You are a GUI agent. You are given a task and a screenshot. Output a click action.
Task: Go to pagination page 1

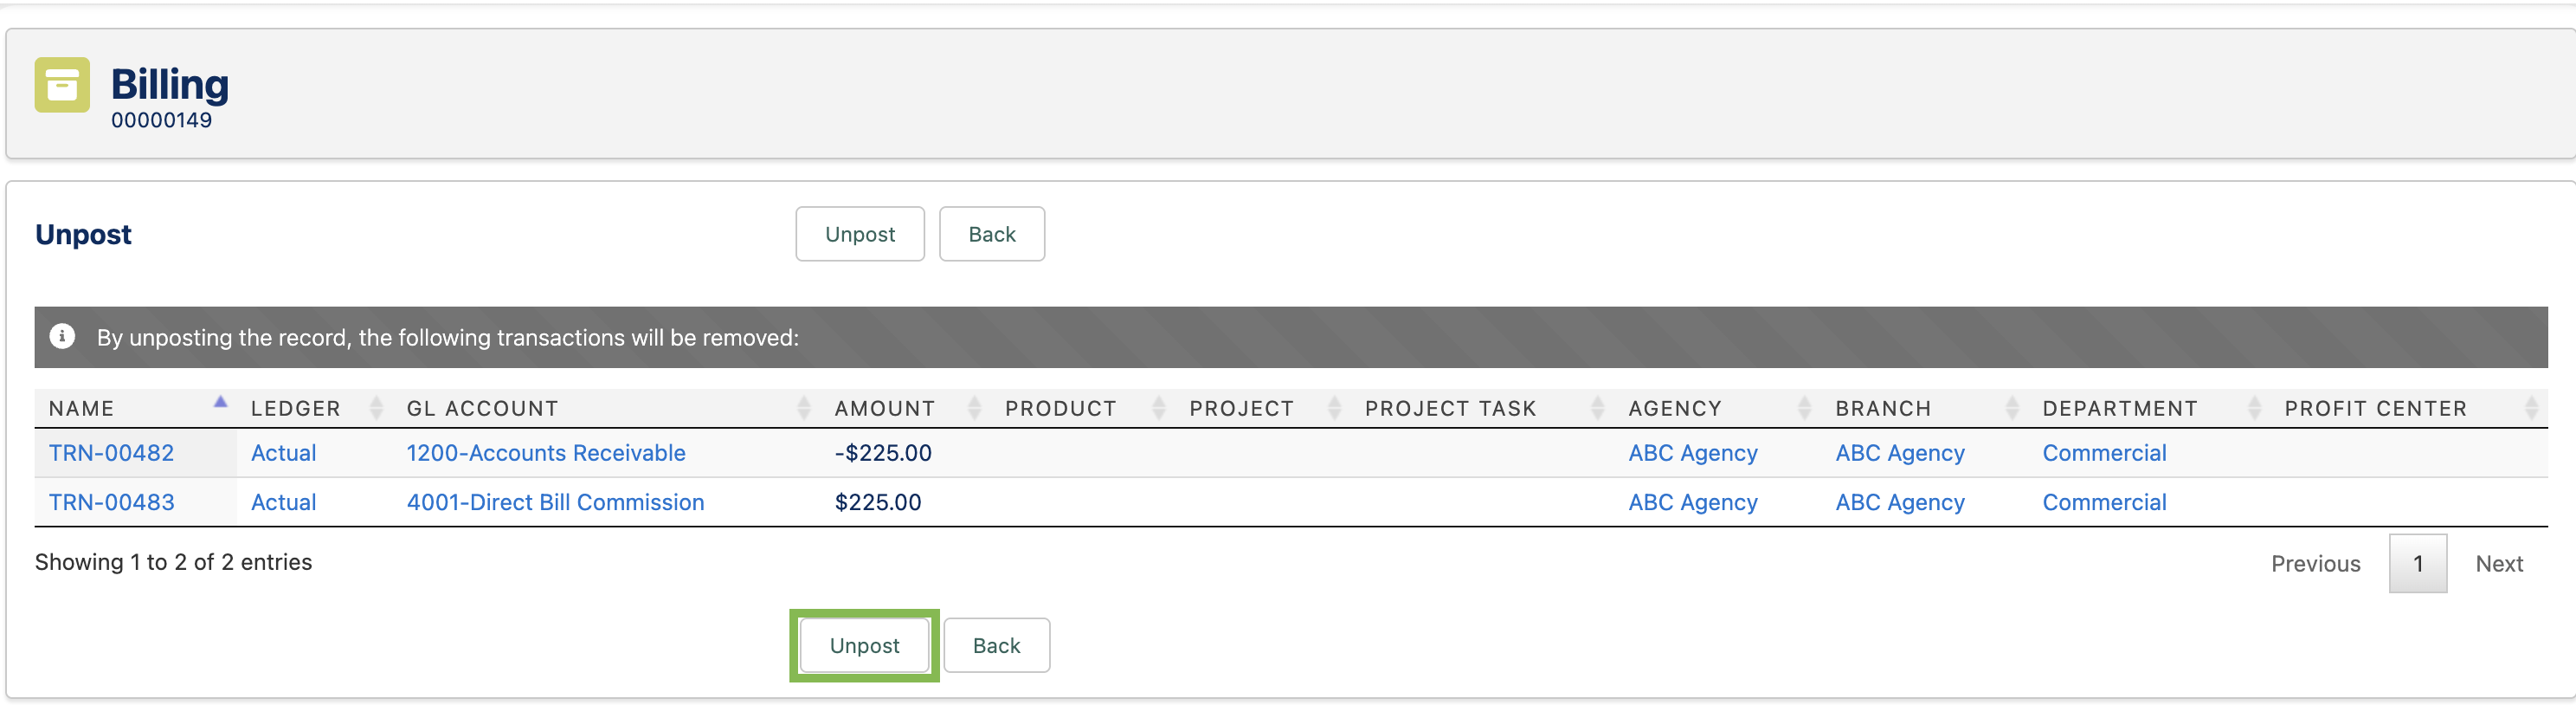click(x=2418, y=564)
